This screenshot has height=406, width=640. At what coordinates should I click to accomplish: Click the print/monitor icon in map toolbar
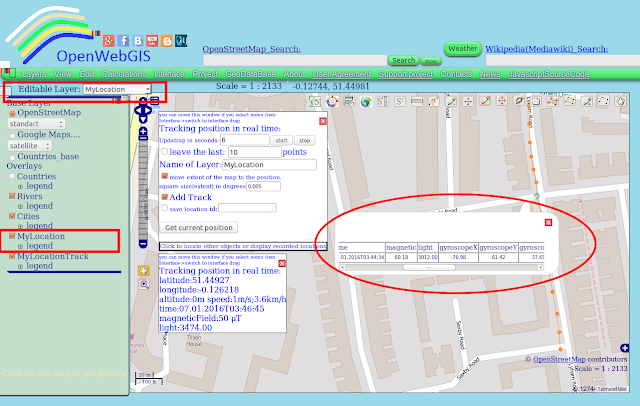(x=349, y=101)
